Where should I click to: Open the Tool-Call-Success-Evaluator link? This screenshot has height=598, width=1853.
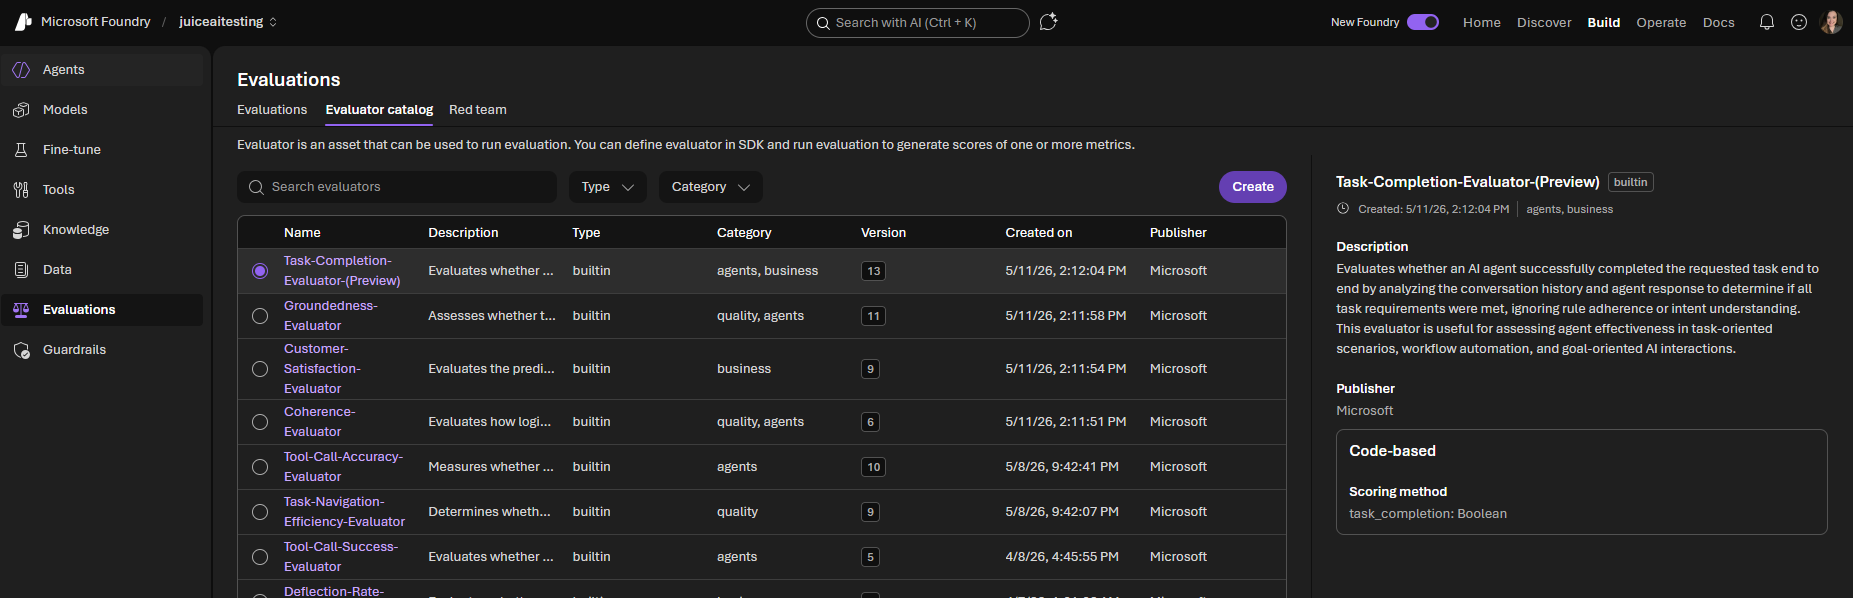pos(341,557)
